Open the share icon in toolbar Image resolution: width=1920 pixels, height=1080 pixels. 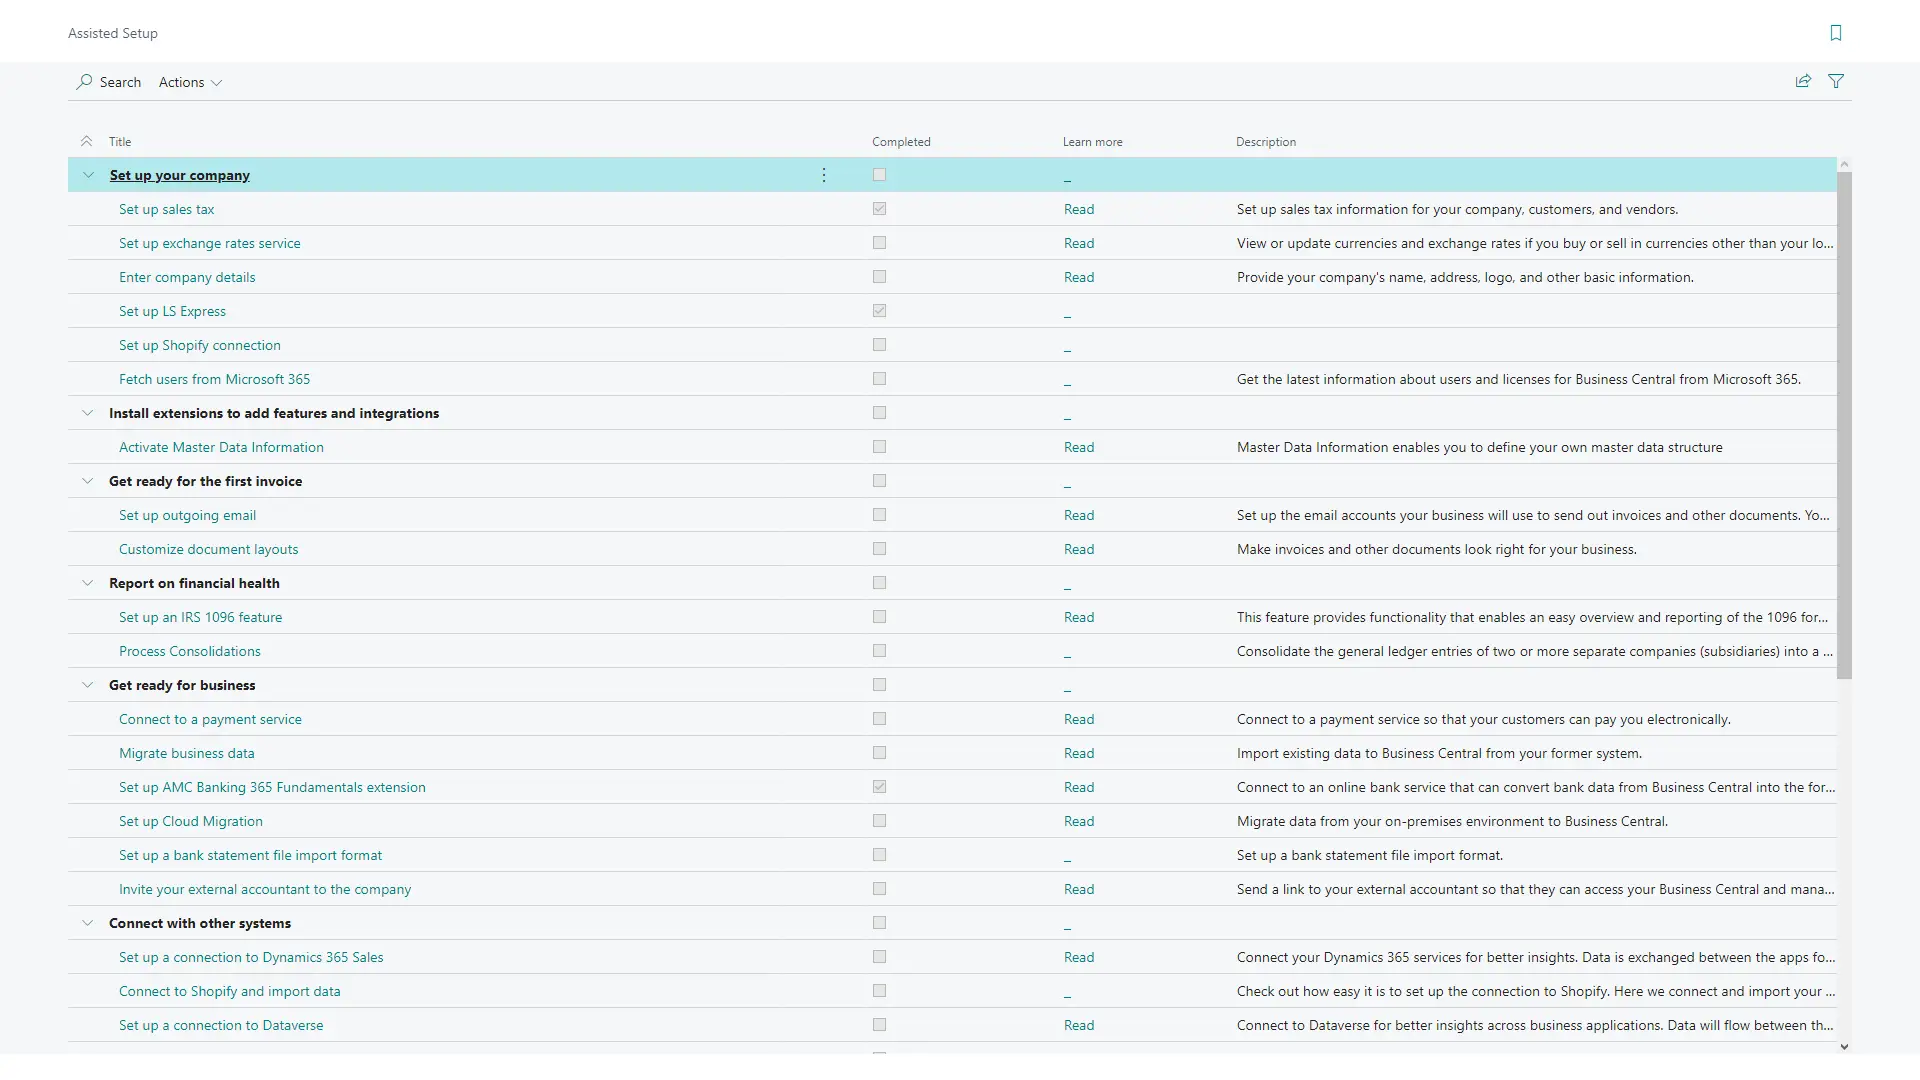(1803, 81)
